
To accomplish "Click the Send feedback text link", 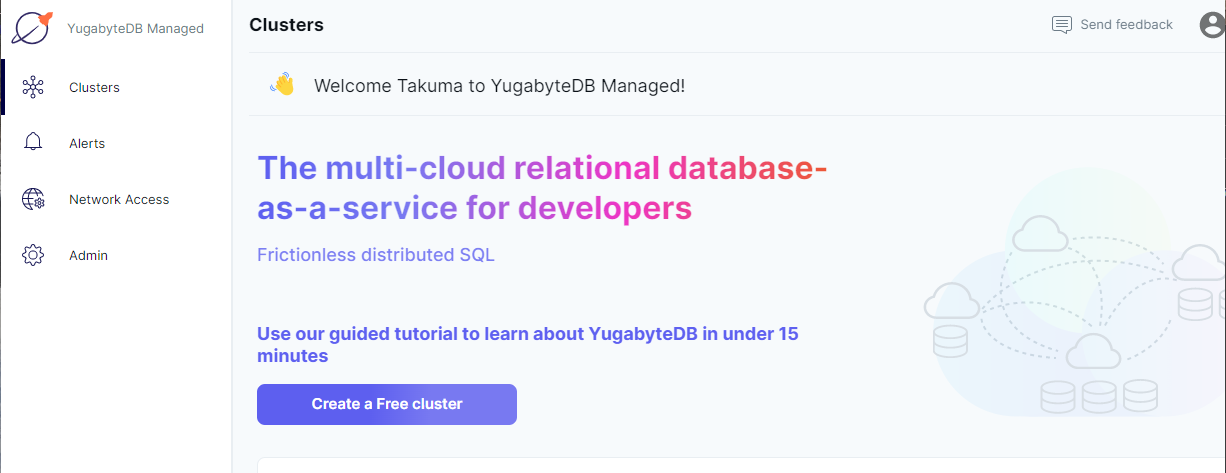I will coord(1126,25).
